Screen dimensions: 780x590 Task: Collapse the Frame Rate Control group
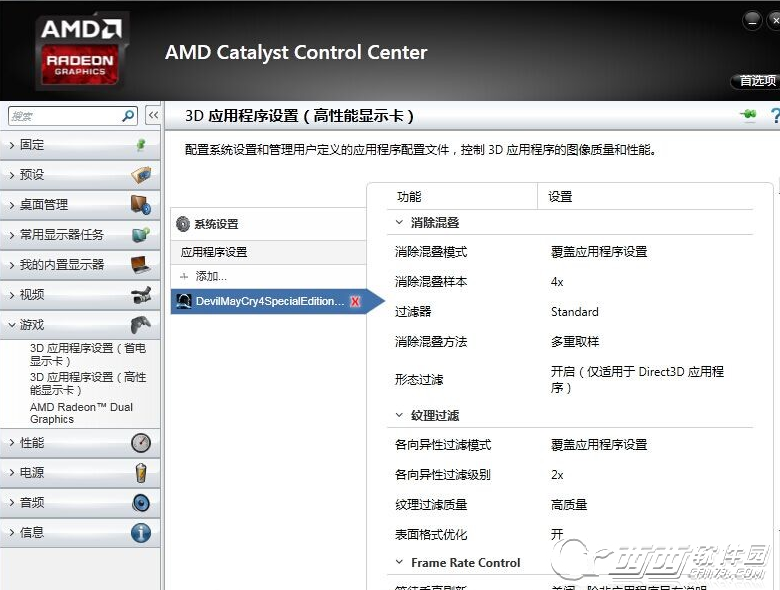[399, 562]
